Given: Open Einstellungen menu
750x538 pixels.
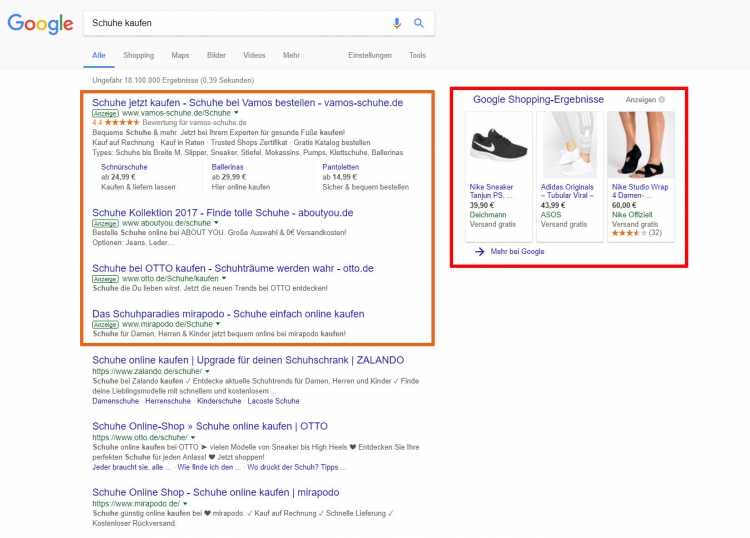Looking at the screenshot, I should [x=370, y=55].
